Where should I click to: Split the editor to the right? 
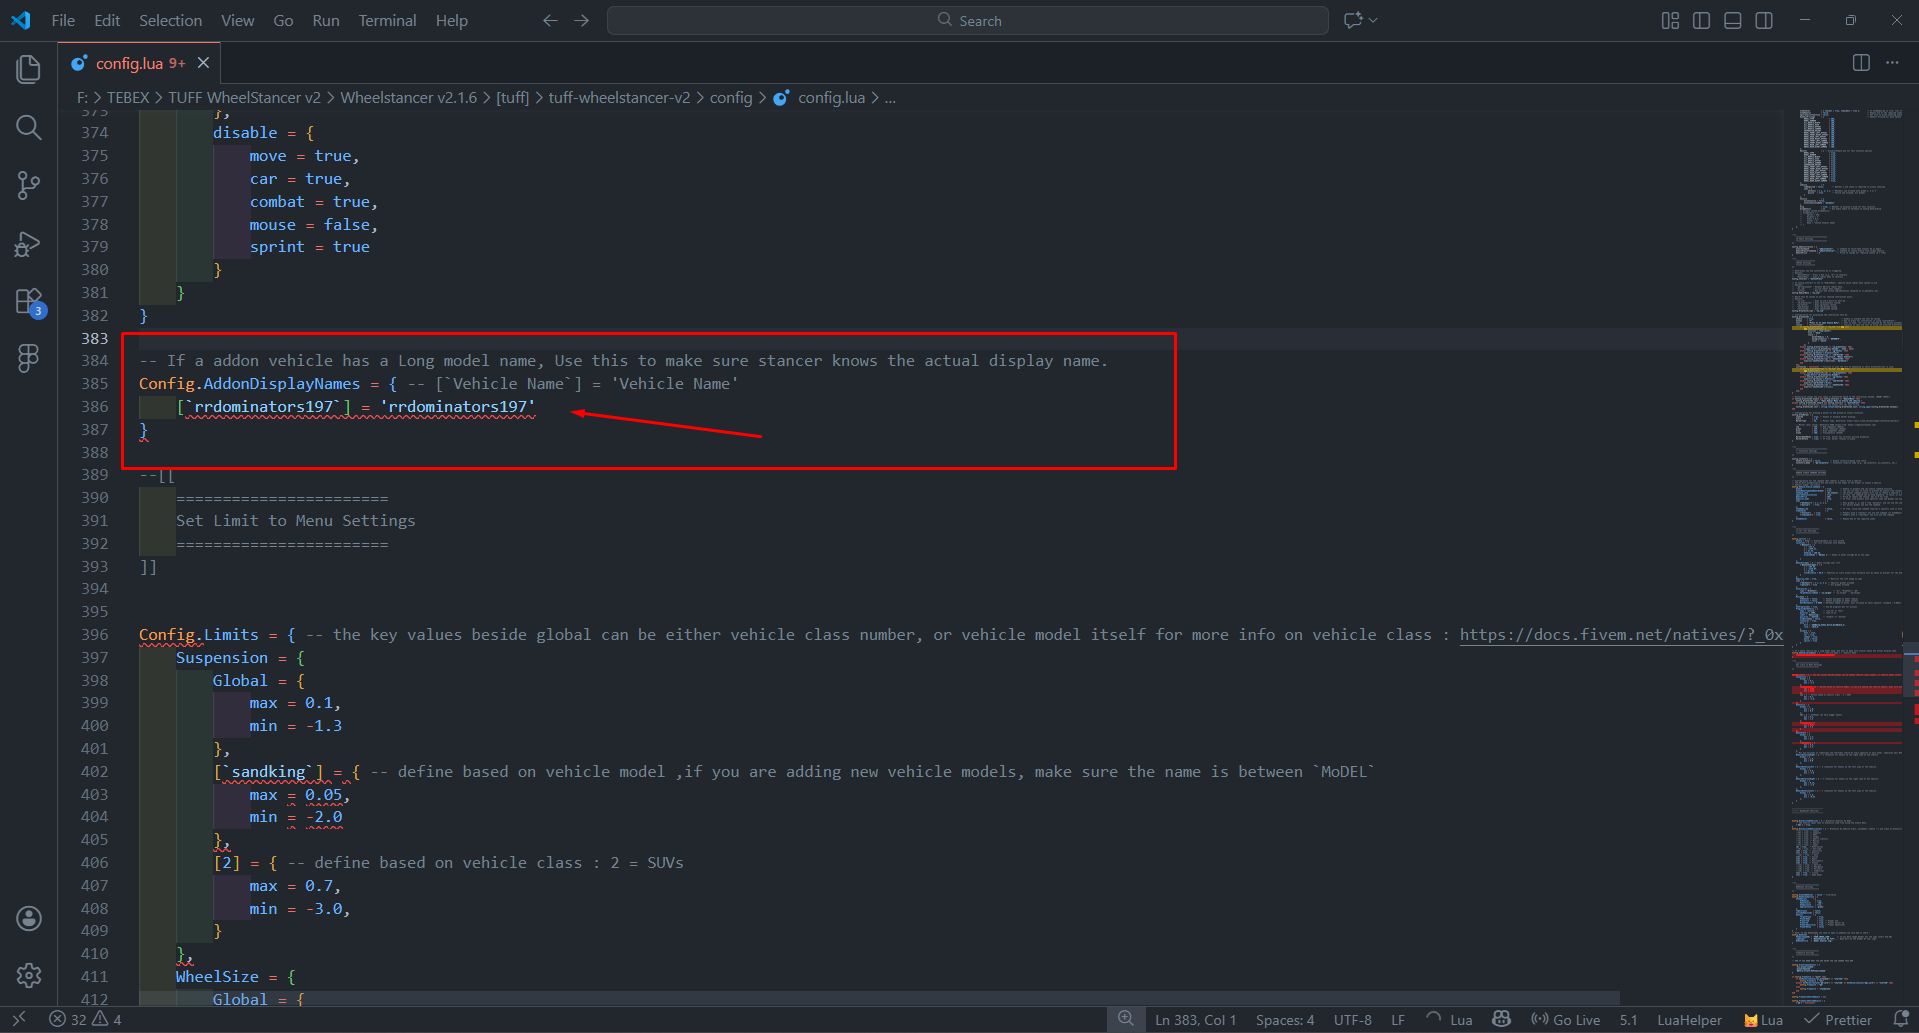pyautogui.click(x=1860, y=63)
